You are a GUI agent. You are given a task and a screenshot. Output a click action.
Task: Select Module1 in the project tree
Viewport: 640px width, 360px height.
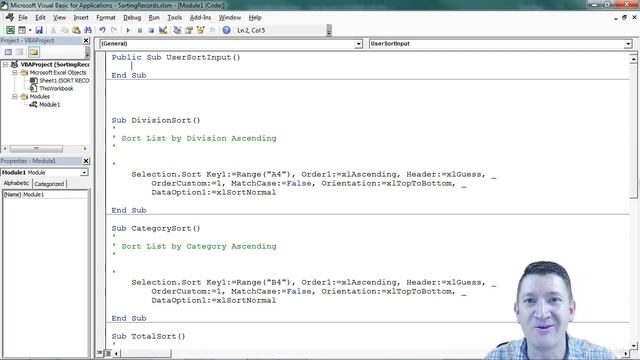pyautogui.click(x=45, y=104)
